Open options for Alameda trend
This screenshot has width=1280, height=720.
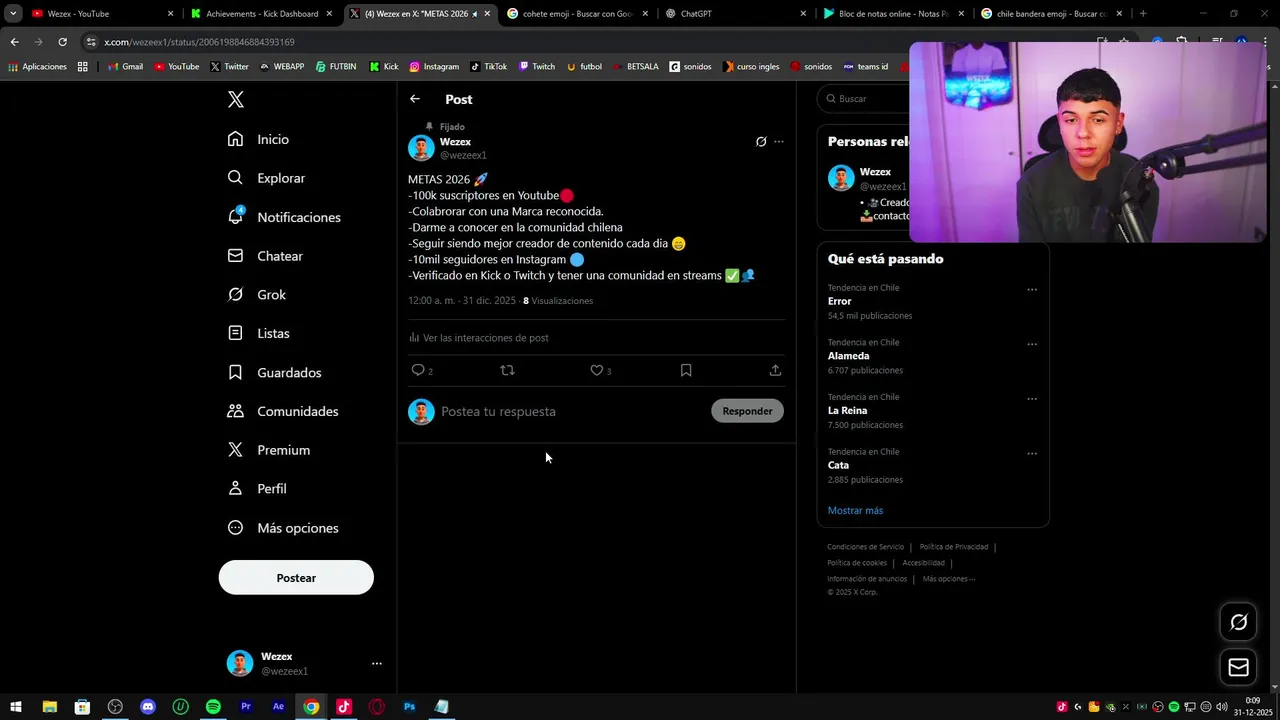1032,344
